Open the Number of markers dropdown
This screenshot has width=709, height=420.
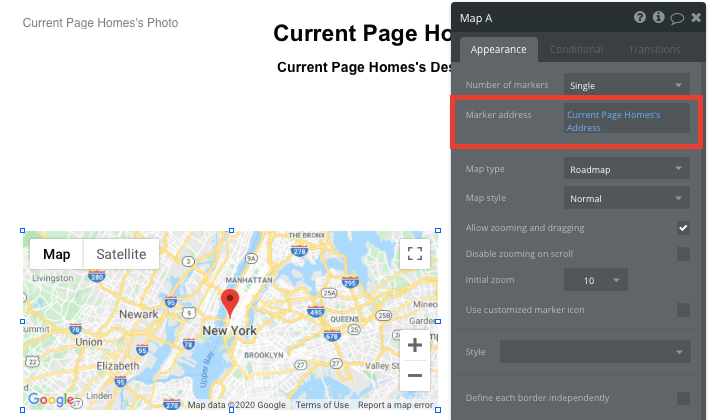click(x=627, y=85)
